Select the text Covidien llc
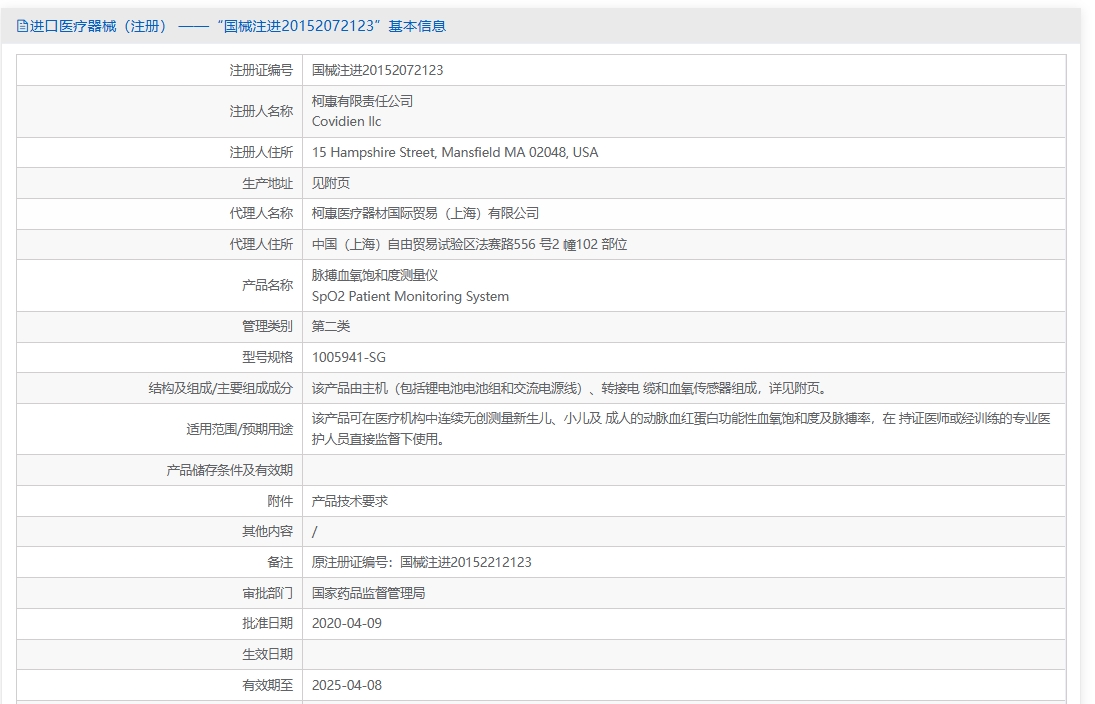This screenshot has width=1095, height=704. 346,122
